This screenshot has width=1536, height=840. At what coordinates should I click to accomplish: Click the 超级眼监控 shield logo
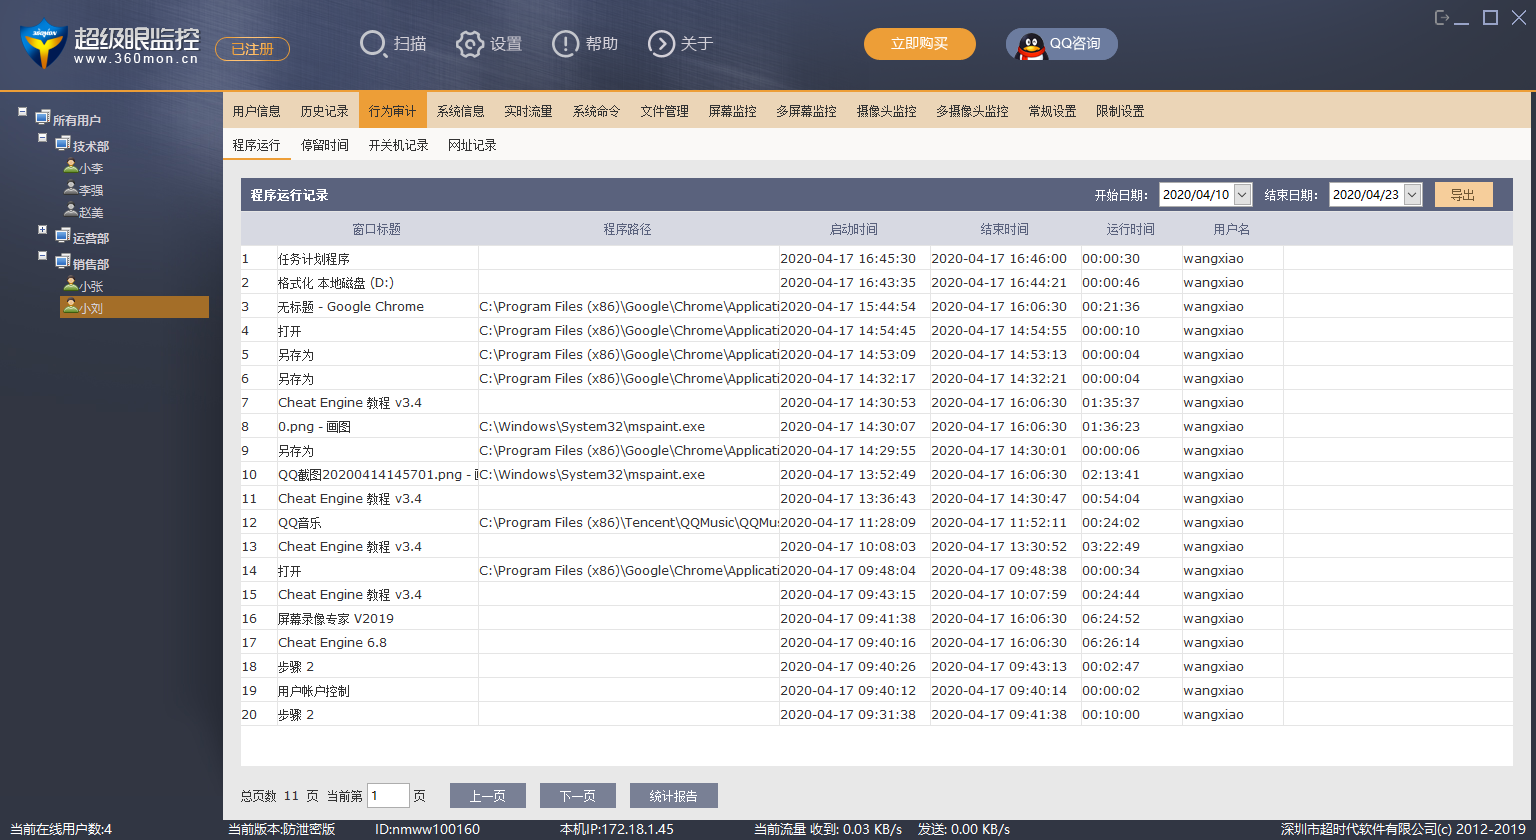43,44
